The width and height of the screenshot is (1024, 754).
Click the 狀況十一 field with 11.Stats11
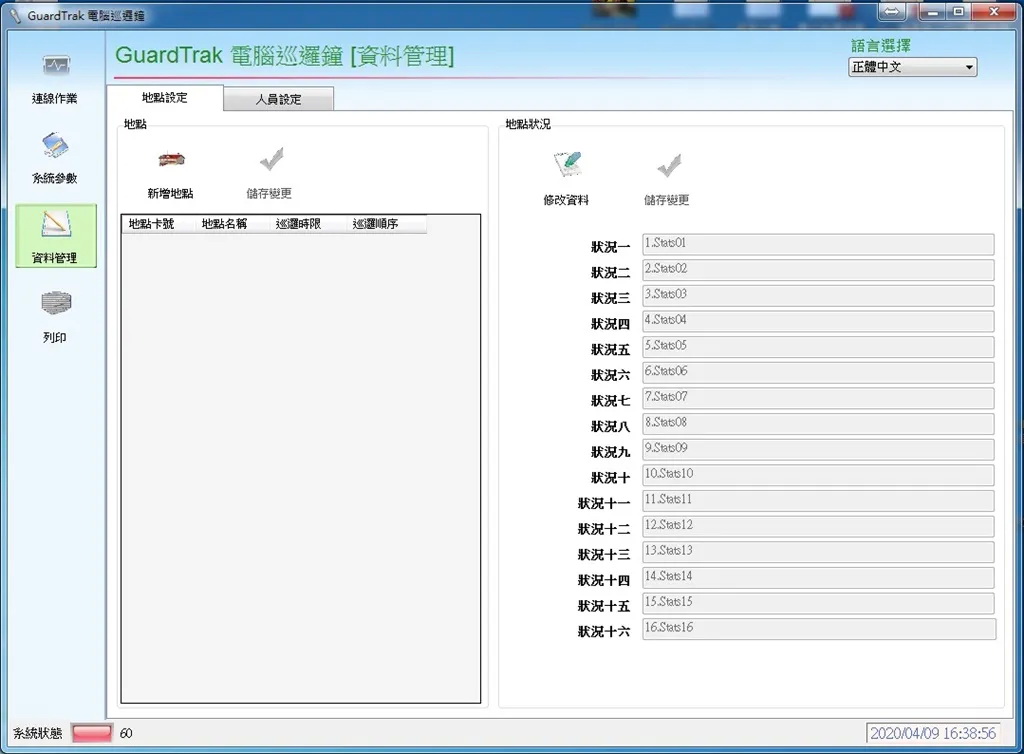(818, 500)
